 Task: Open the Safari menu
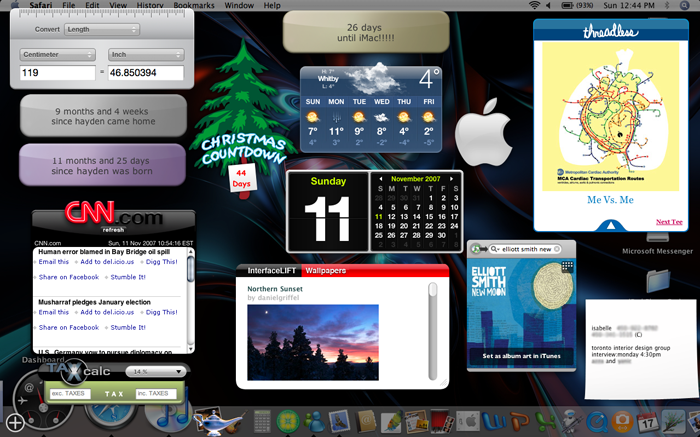click(41, 5)
